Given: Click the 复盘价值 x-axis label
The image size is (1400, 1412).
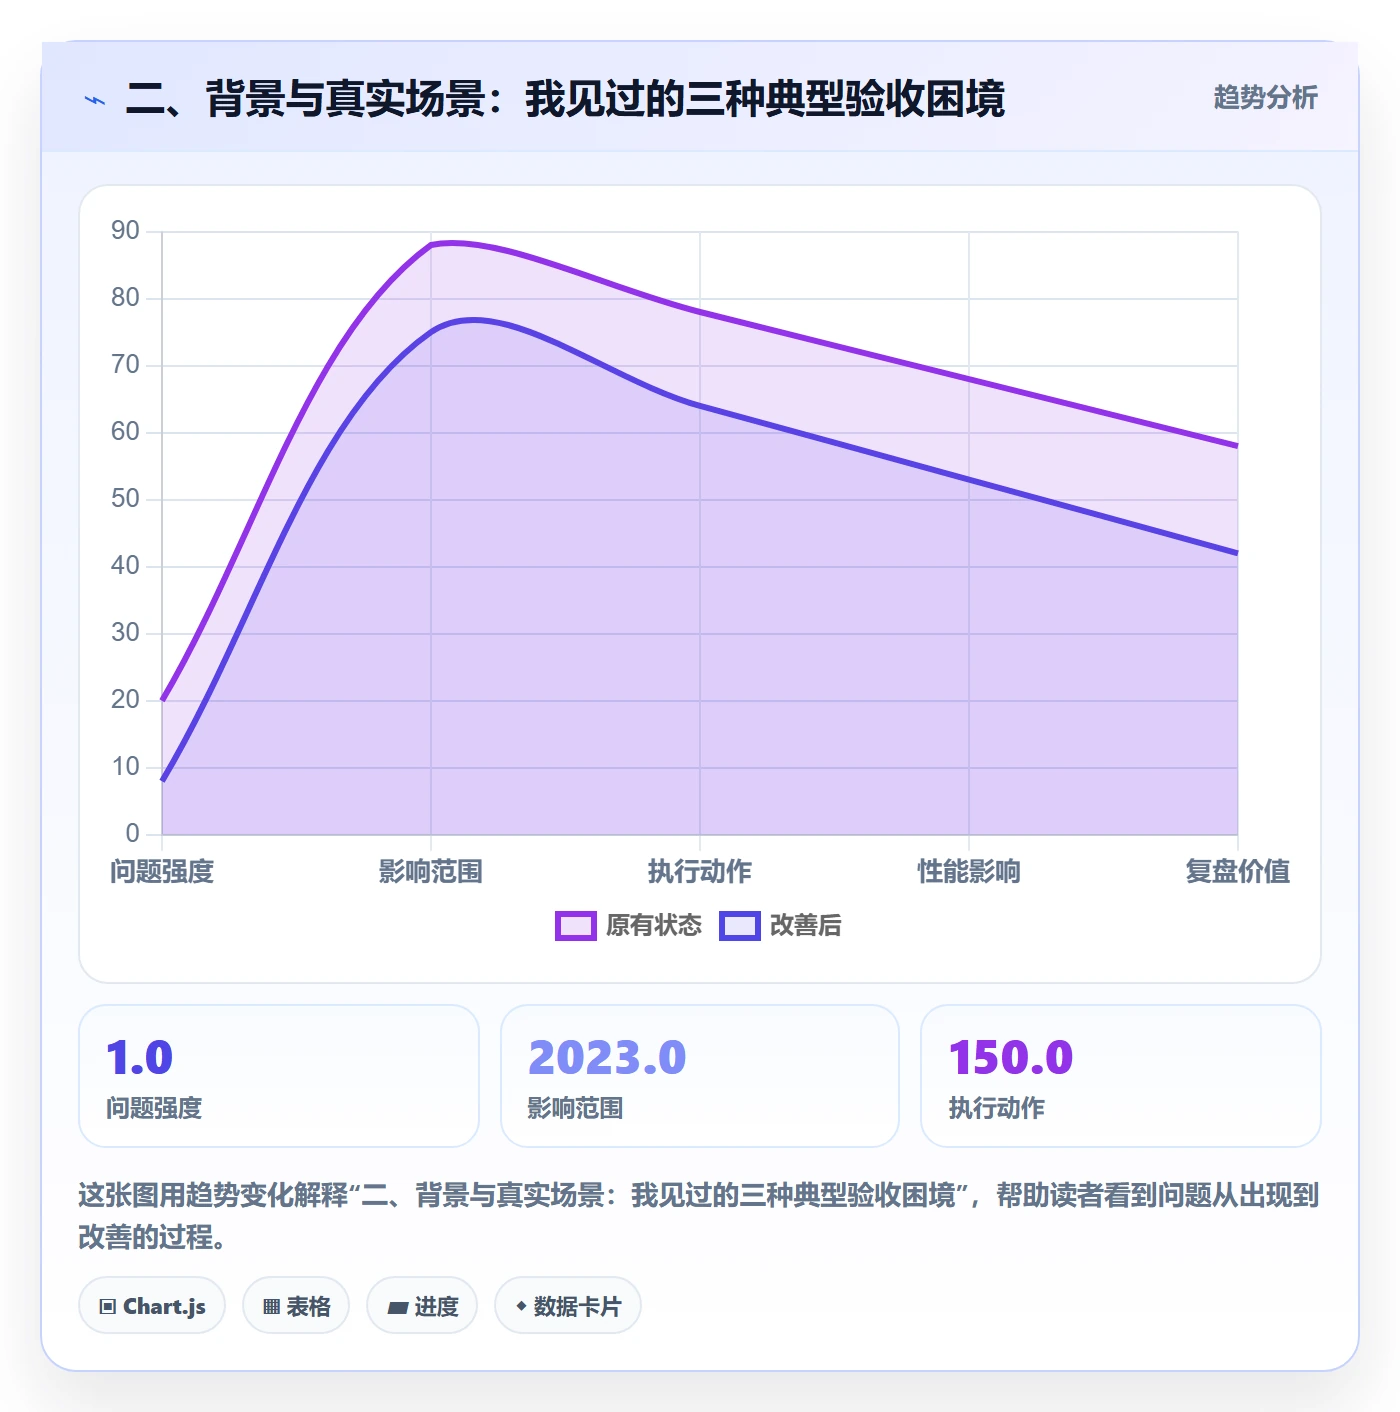Looking at the screenshot, I should click(x=1238, y=872).
